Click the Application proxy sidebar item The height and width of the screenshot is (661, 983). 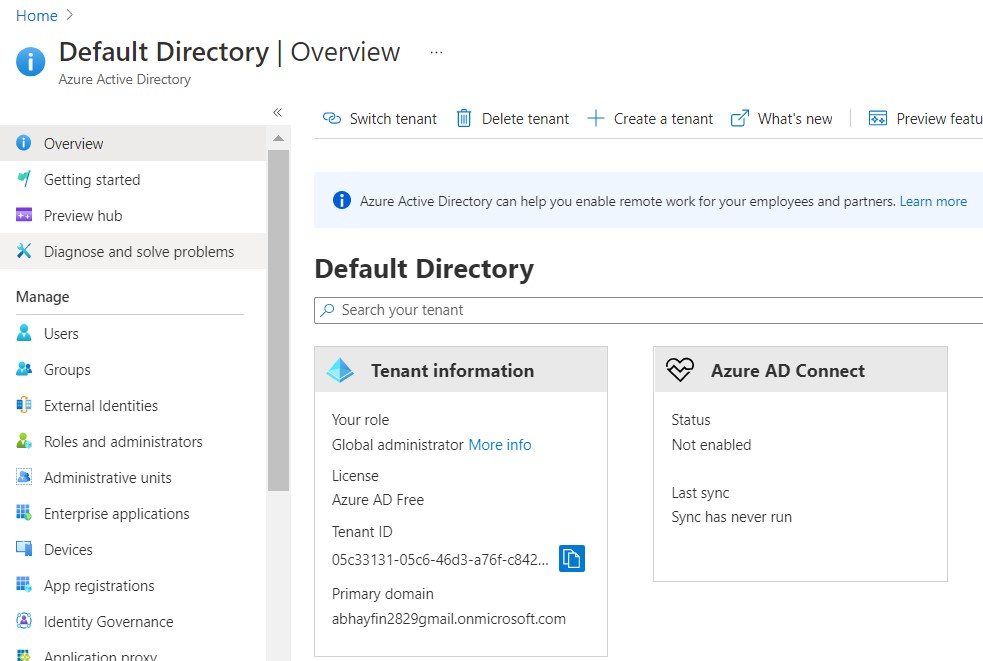(133, 652)
